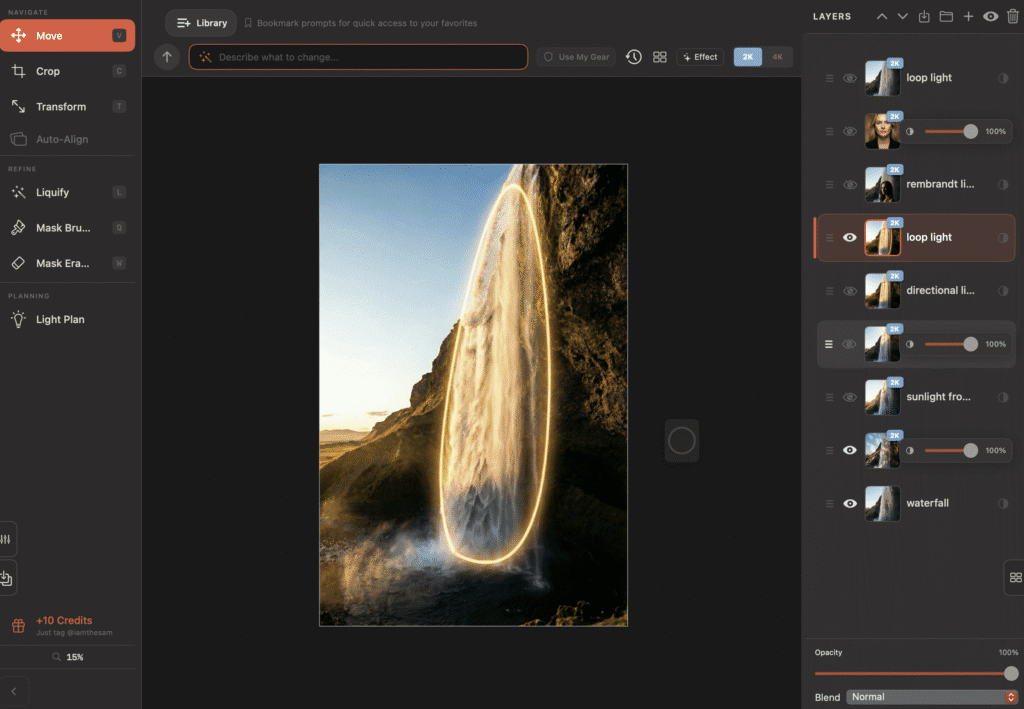
Task: Toggle visibility of the directional light layer
Action: point(850,291)
